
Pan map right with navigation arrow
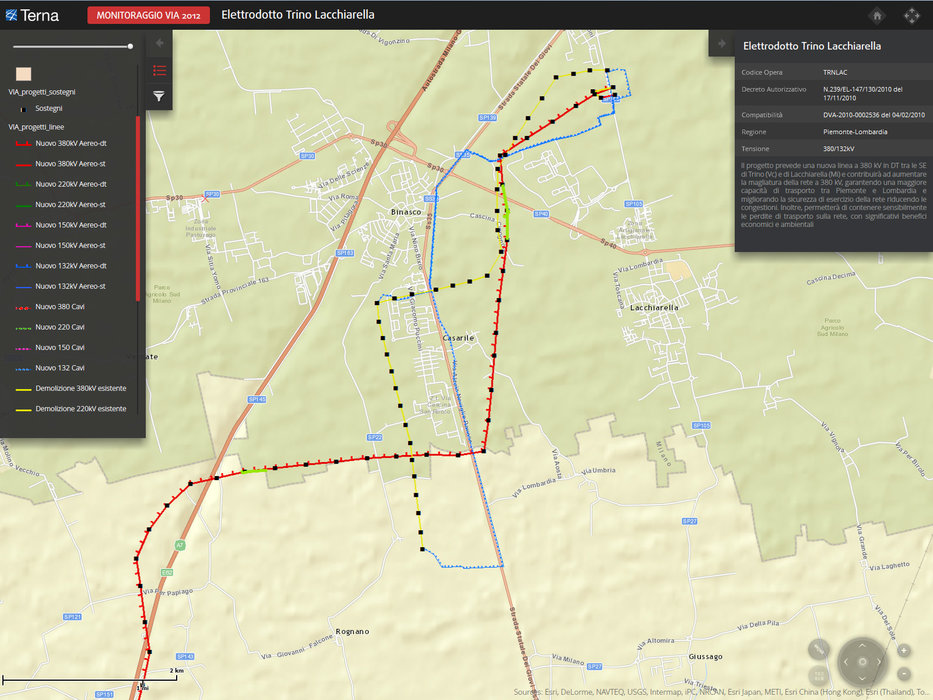click(x=878, y=661)
